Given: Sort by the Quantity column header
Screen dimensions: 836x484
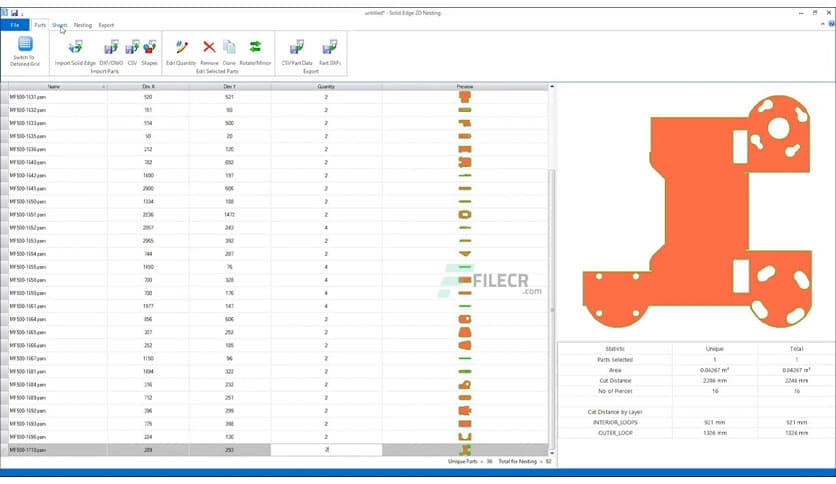Looking at the screenshot, I should coord(326,86).
